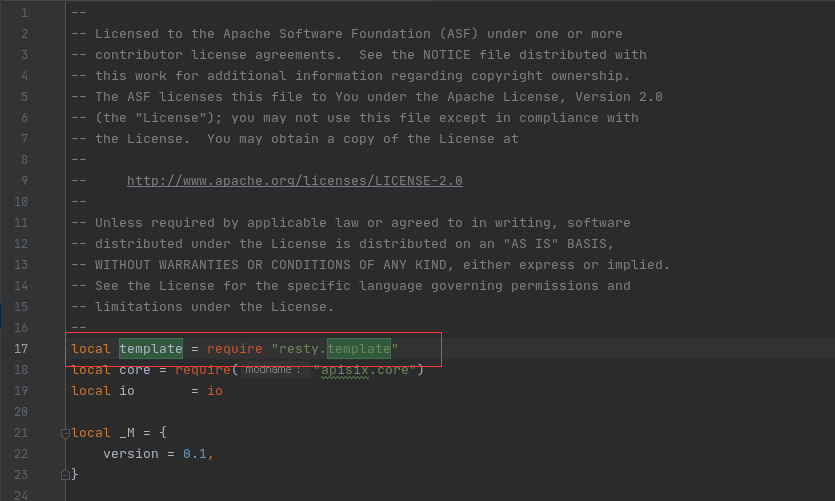Click line number 9 in the gutter

24,180
